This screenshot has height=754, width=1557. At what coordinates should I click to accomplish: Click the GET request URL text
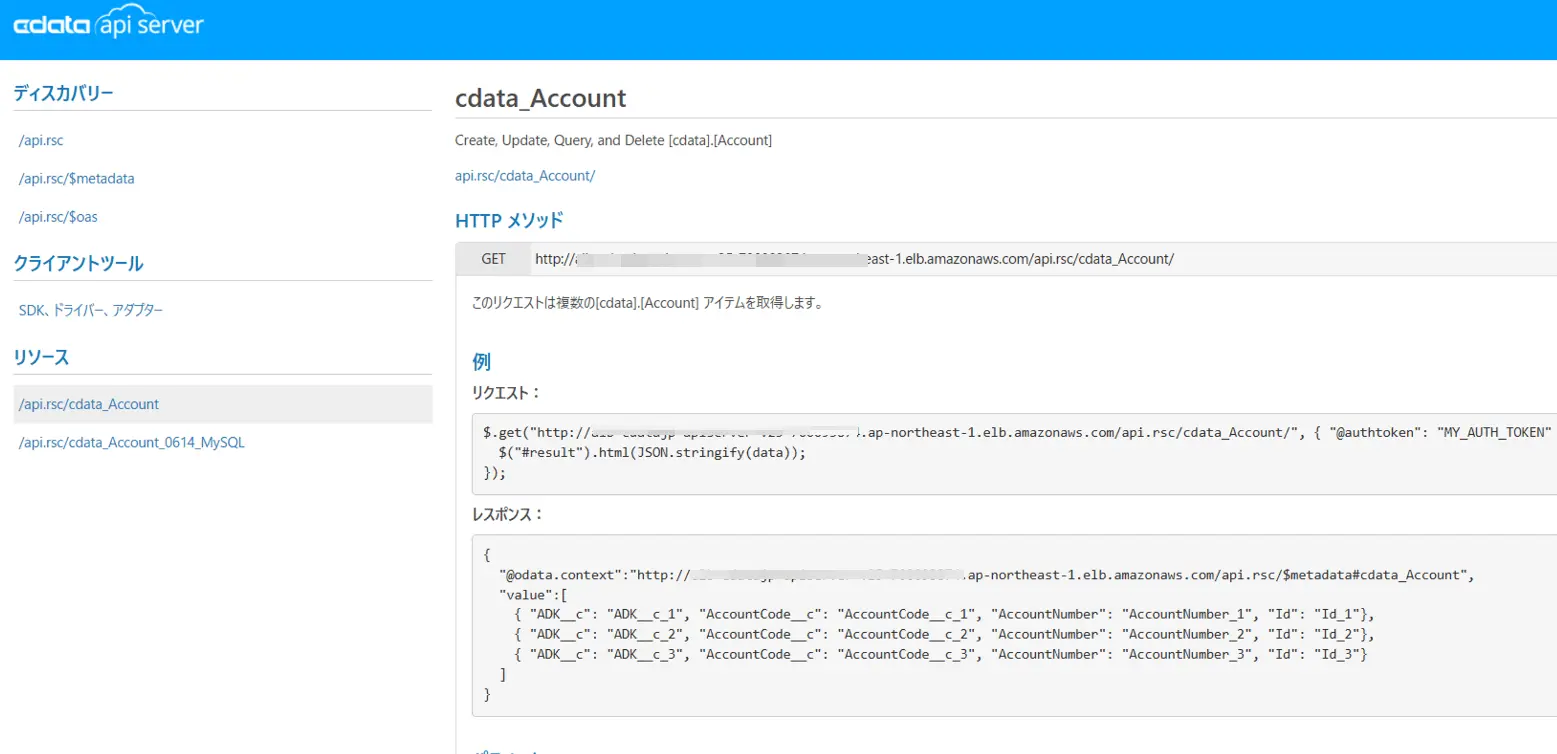[x=854, y=259]
